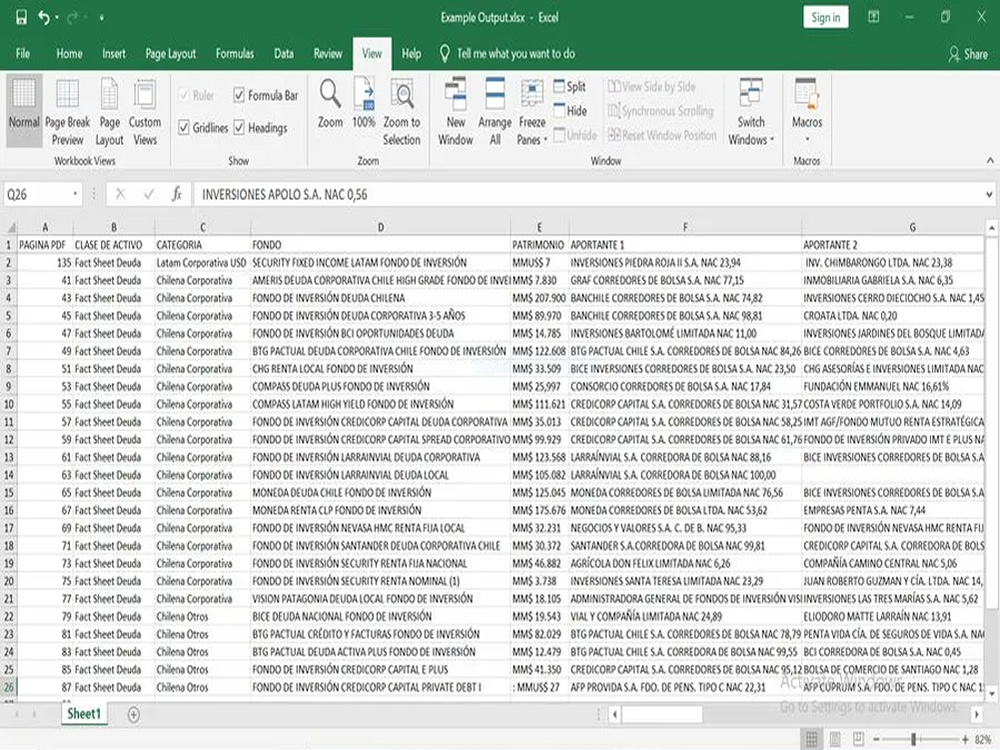Switch to the Insert tab

tap(114, 54)
